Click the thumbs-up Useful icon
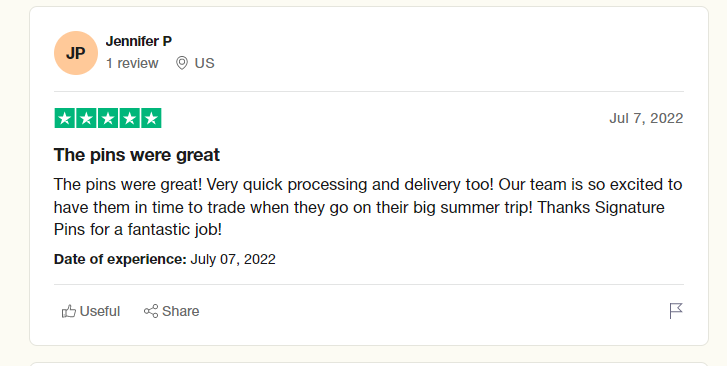This screenshot has width=727, height=366. [69, 311]
